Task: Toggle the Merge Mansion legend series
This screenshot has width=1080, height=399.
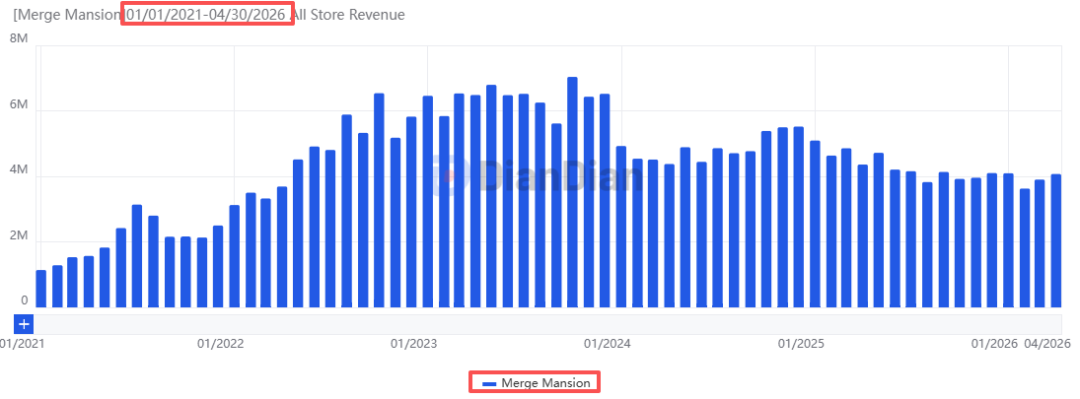Action: (x=536, y=382)
